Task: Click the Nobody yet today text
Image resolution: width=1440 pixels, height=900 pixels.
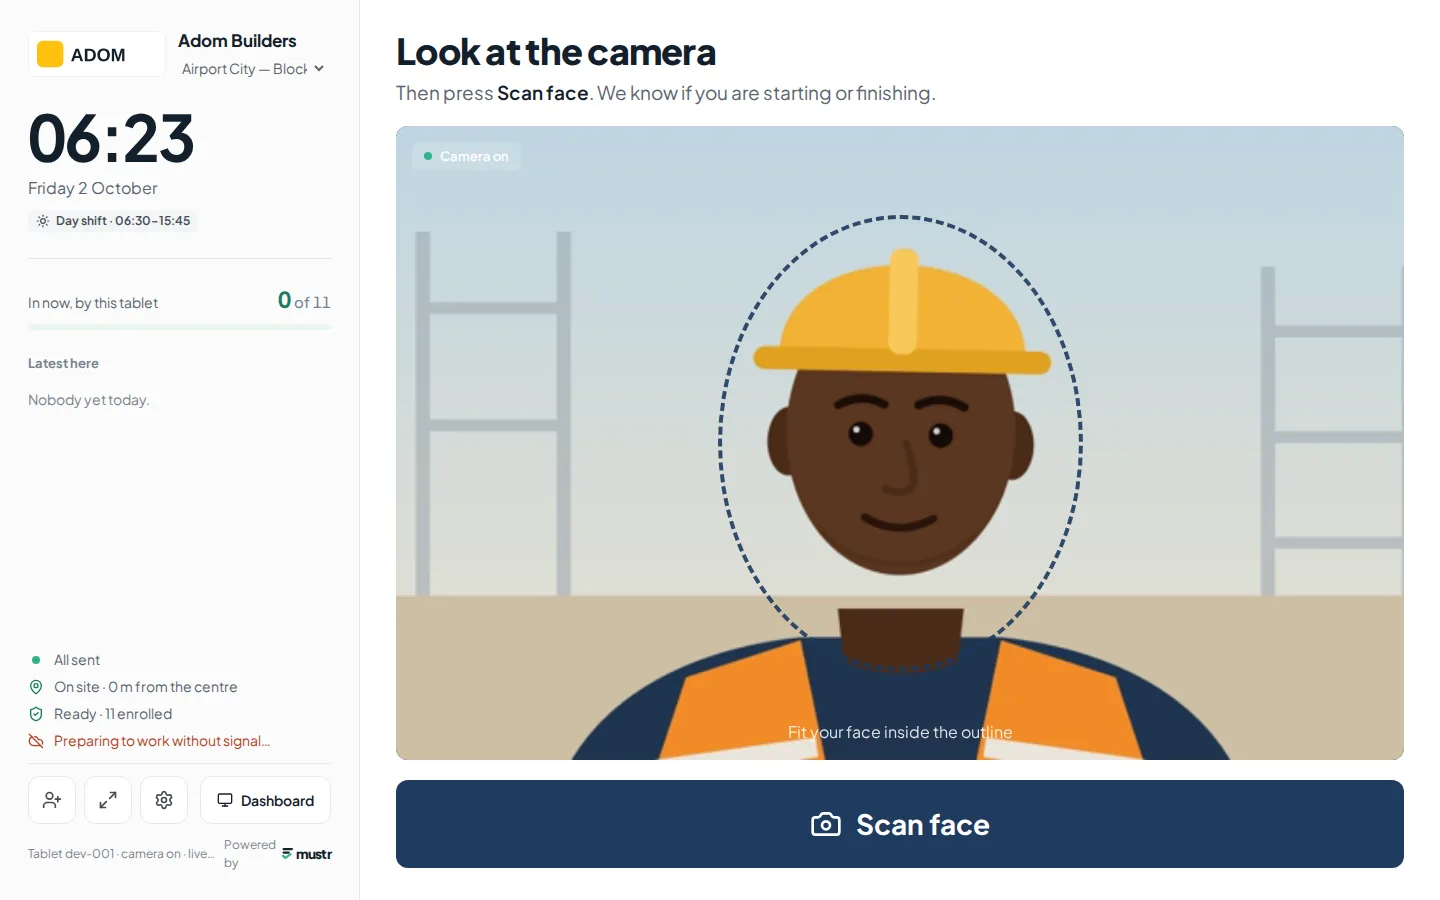Action: [88, 400]
